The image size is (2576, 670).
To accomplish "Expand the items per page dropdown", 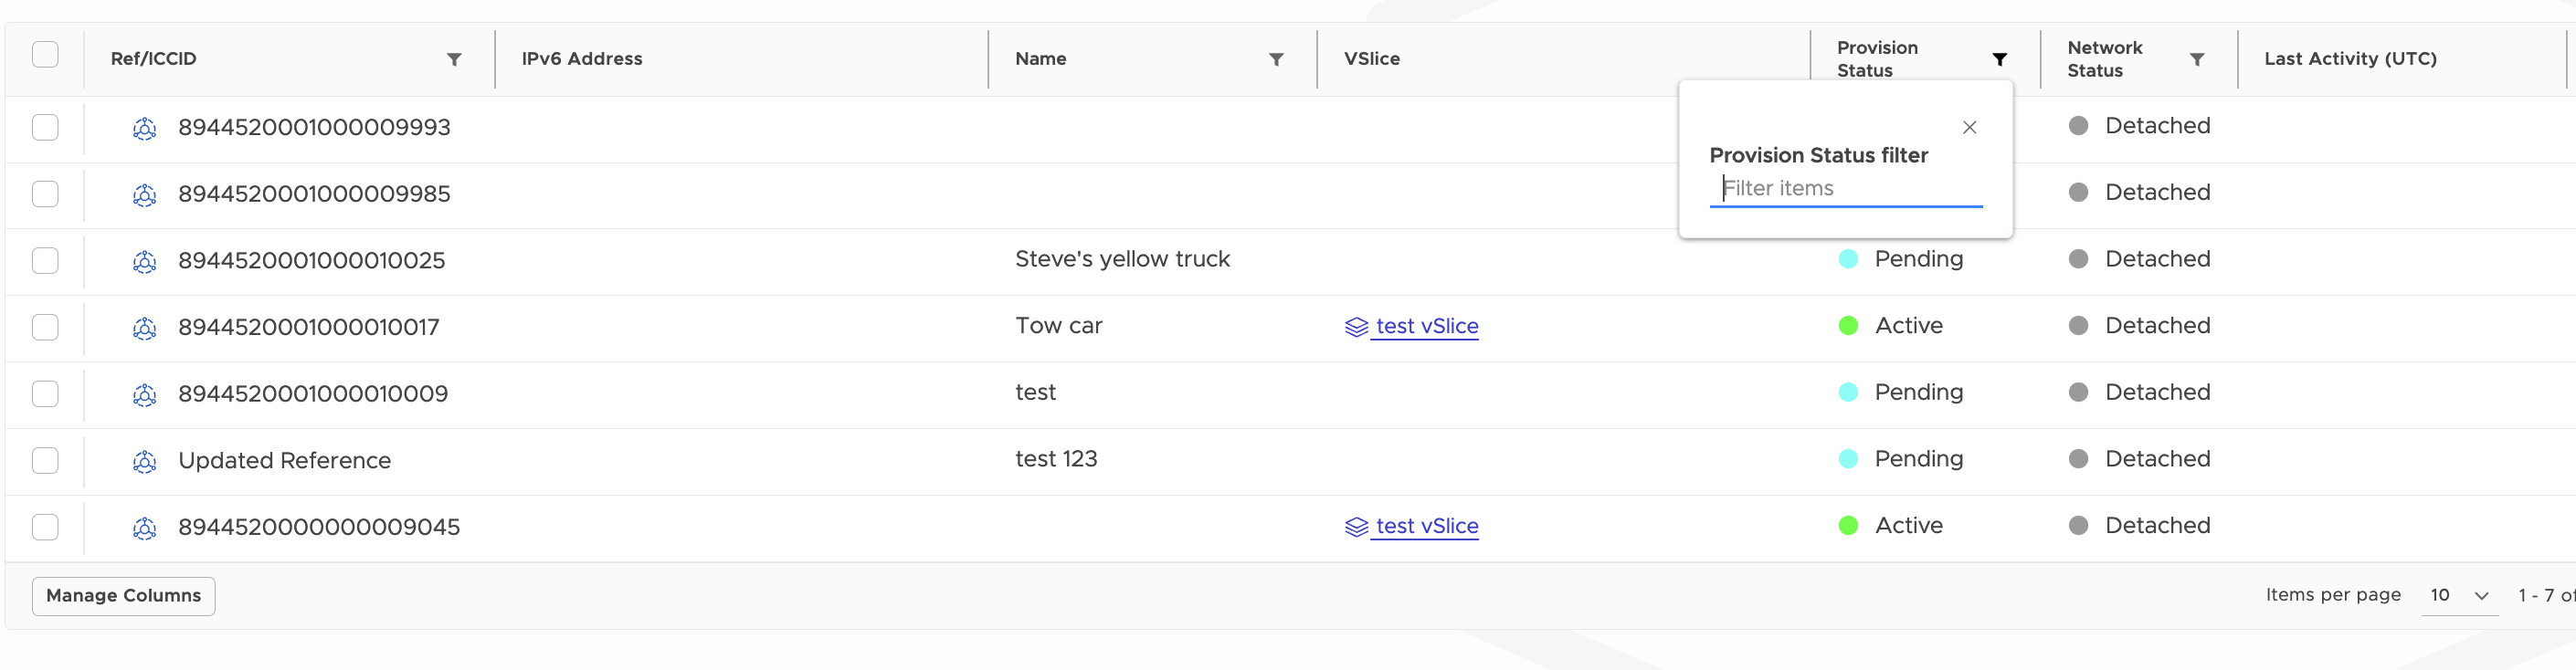I will click(2459, 596).
